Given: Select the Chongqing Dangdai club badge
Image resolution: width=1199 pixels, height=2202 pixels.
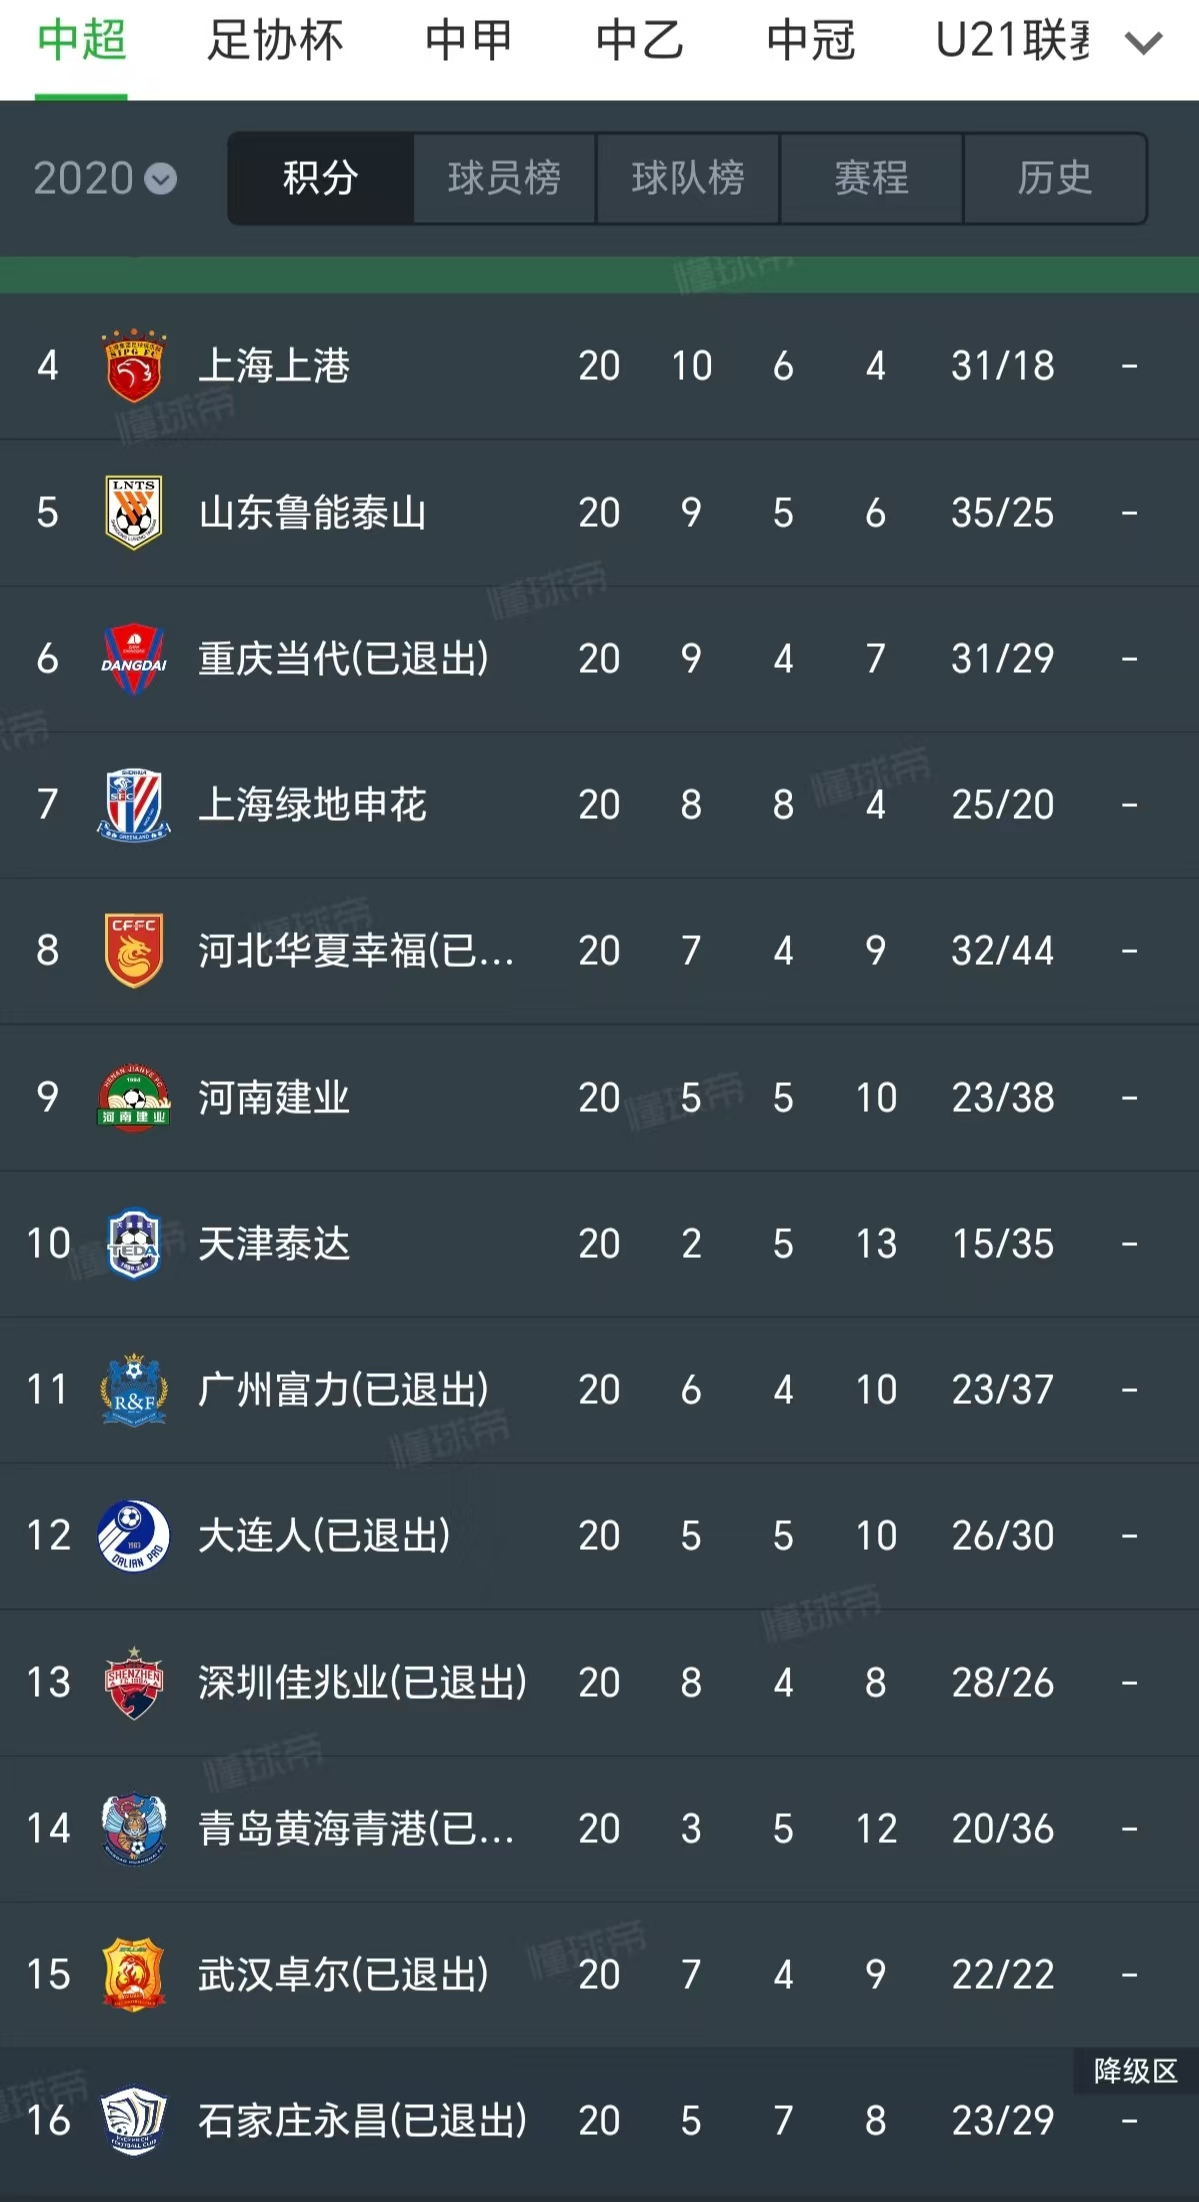Looking at the screenshot, I should click(x=131, y=659).
